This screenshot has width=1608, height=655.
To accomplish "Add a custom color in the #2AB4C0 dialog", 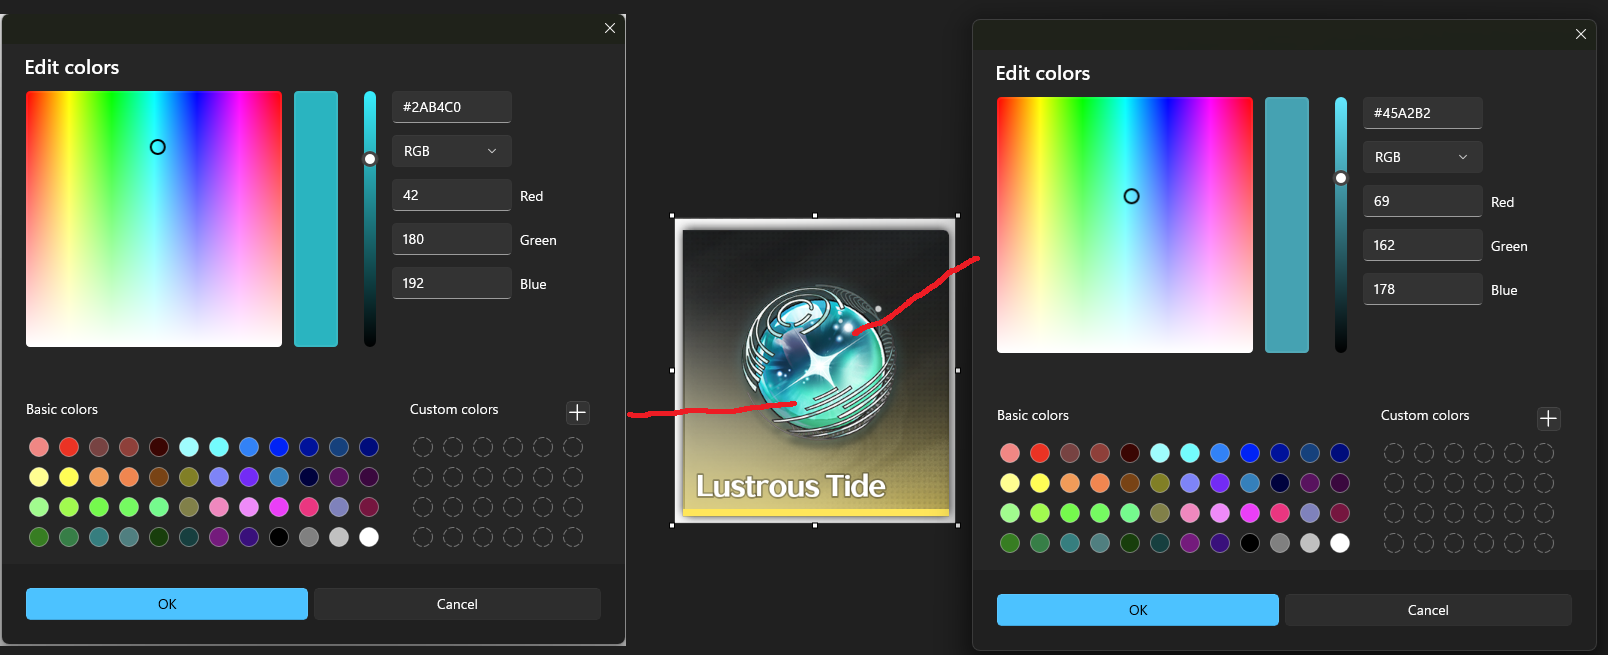I will coord(578,412).
